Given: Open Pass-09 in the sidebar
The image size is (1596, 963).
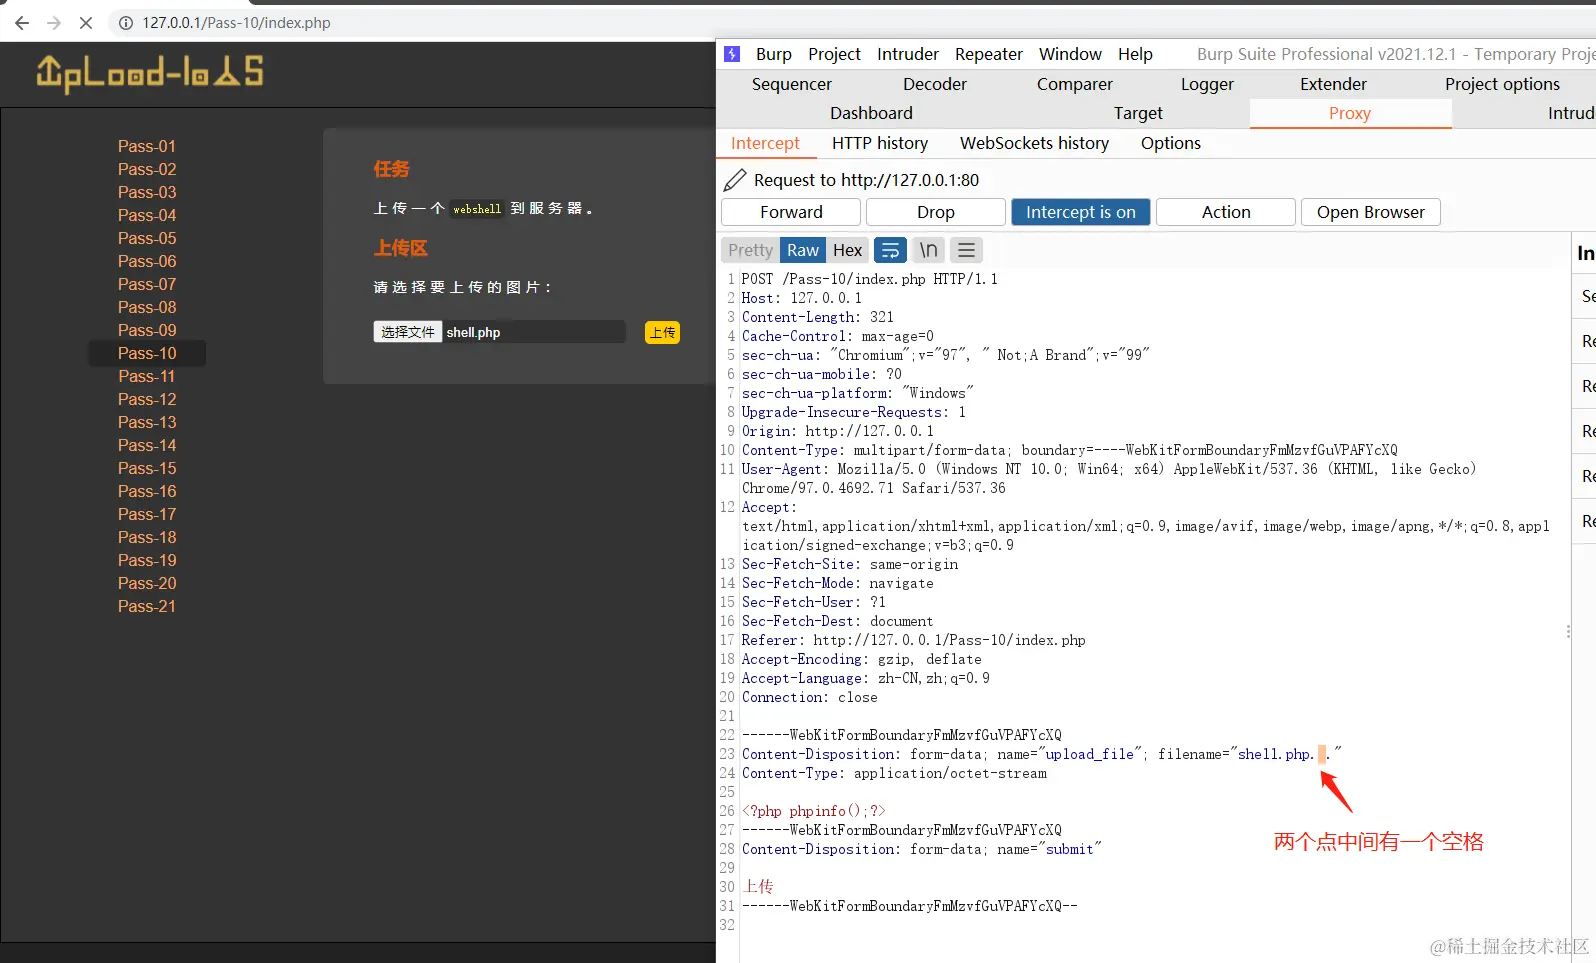Looking at the screenshot, I should 147,330.
